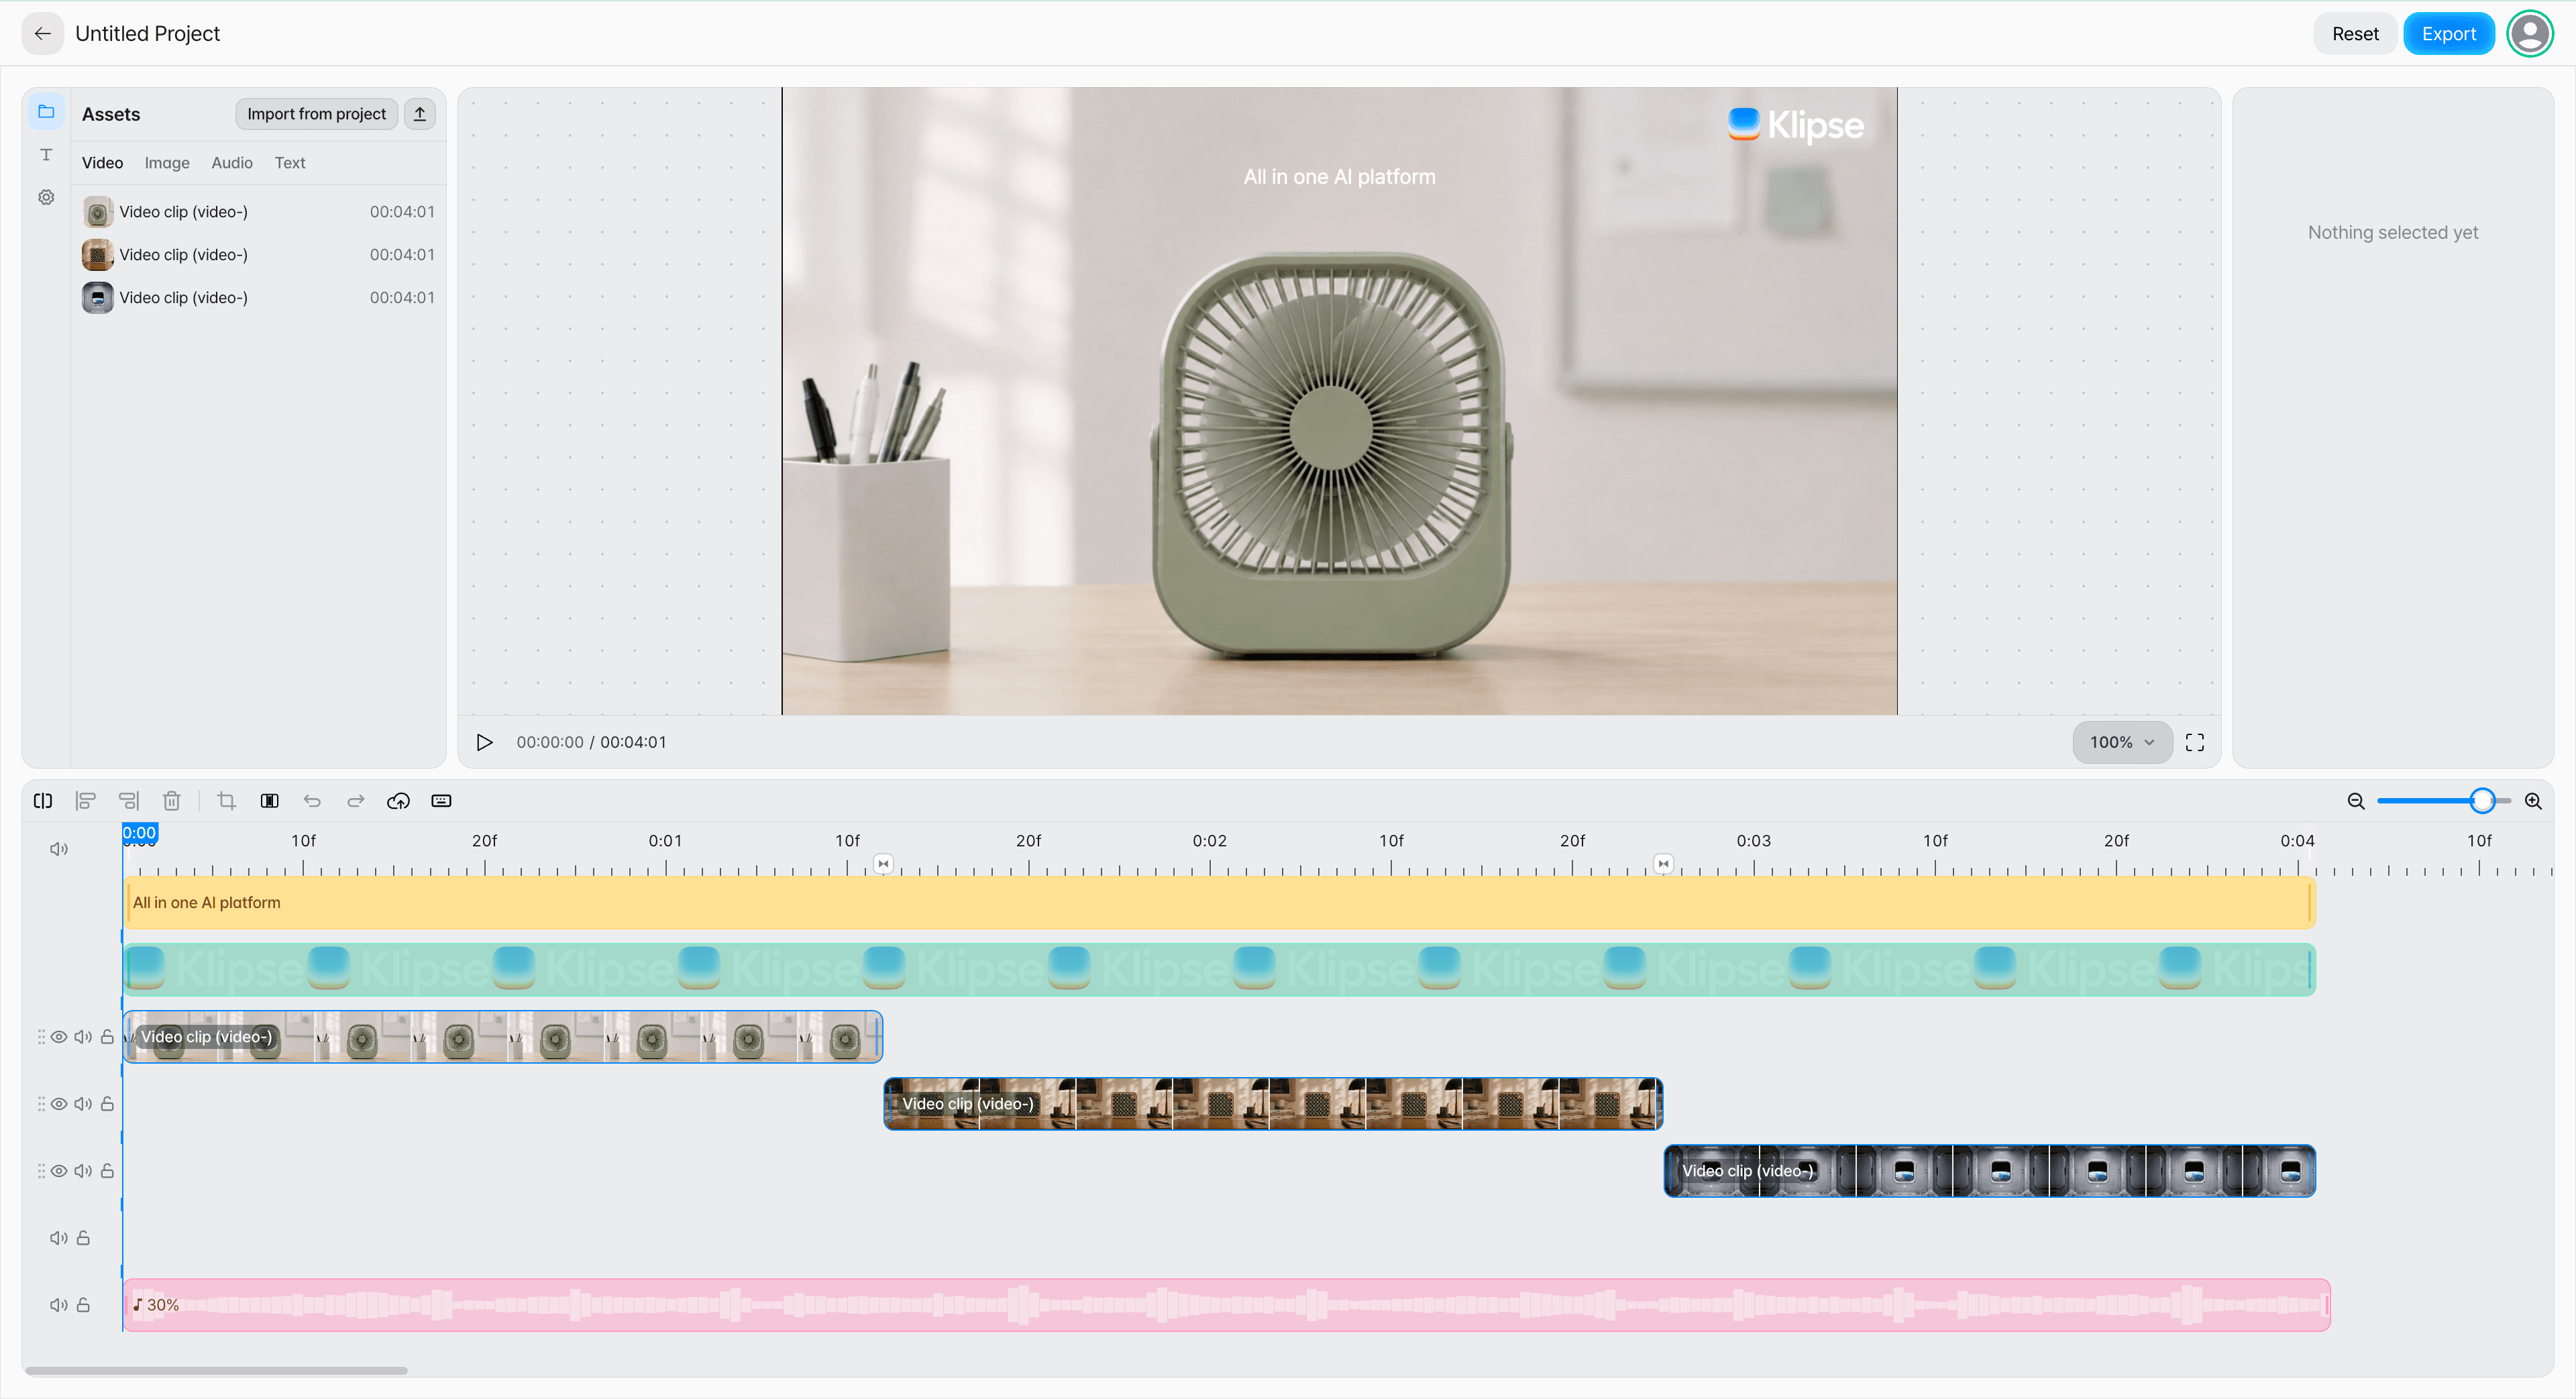The image size is (2576, 1399).
Task: Open the 100% preview zoom dropdown
Action: (2122, 742)
